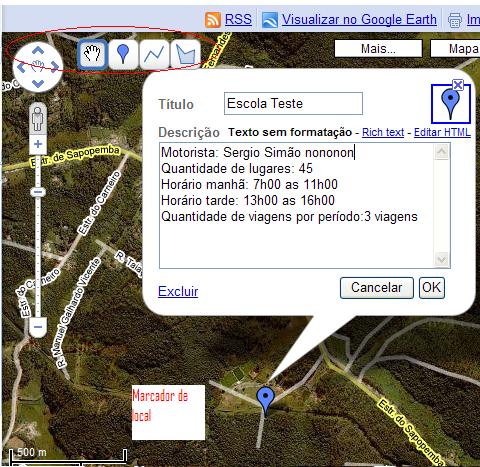Viewport: 480px width, 467px height.
Task: Click the RSS feed icon
Action: (x=213, y=20)
